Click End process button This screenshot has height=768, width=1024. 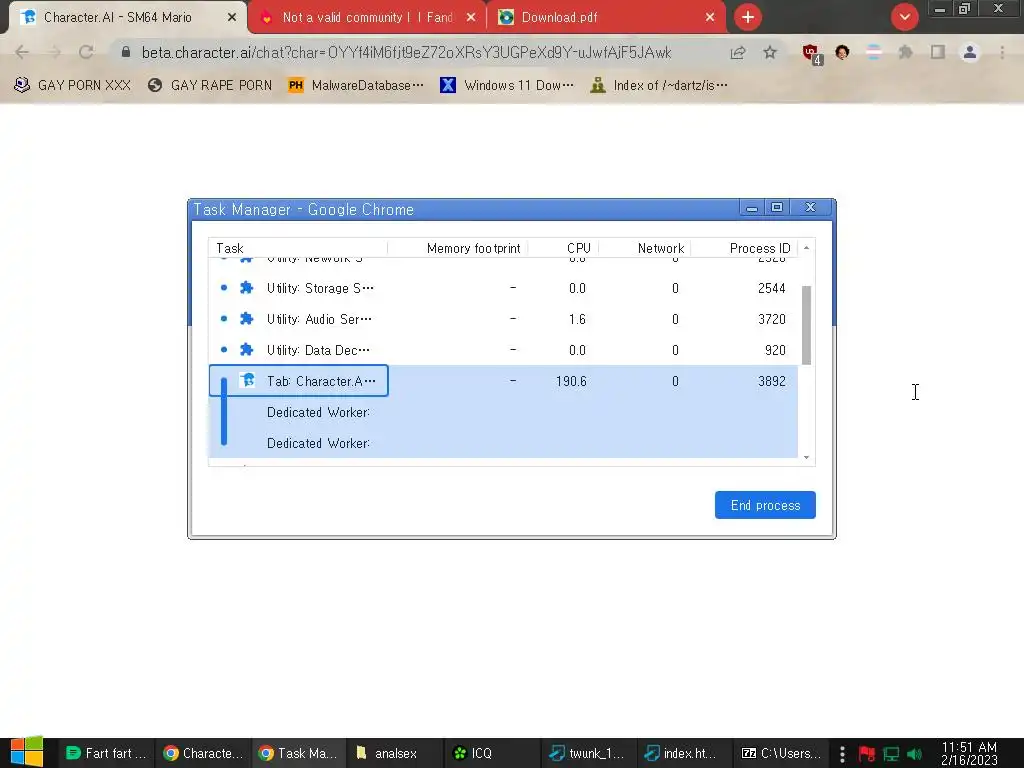pos(765,505)
